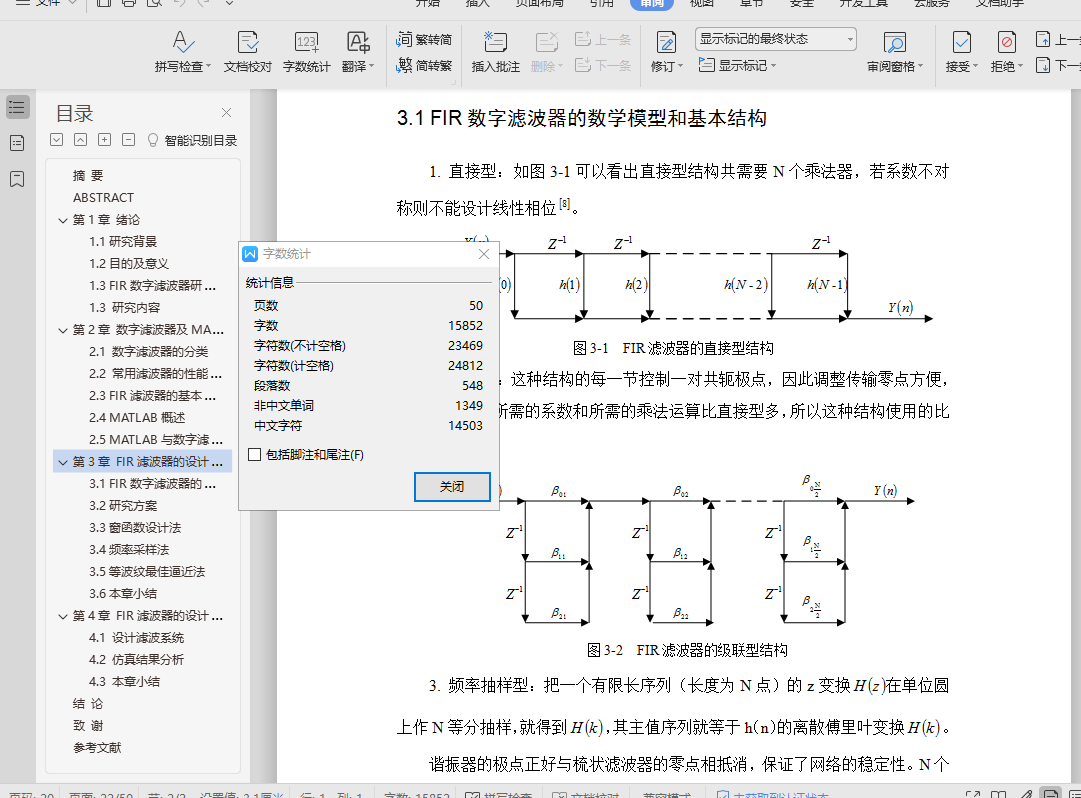Open the 显示标记的最终状态 dropdown
The width and height of the screenshot is (1081, 798).
(776, 39)
